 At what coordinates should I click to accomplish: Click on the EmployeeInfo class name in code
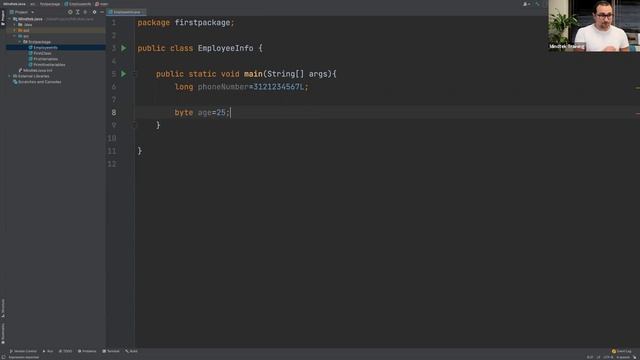point(225,48)
